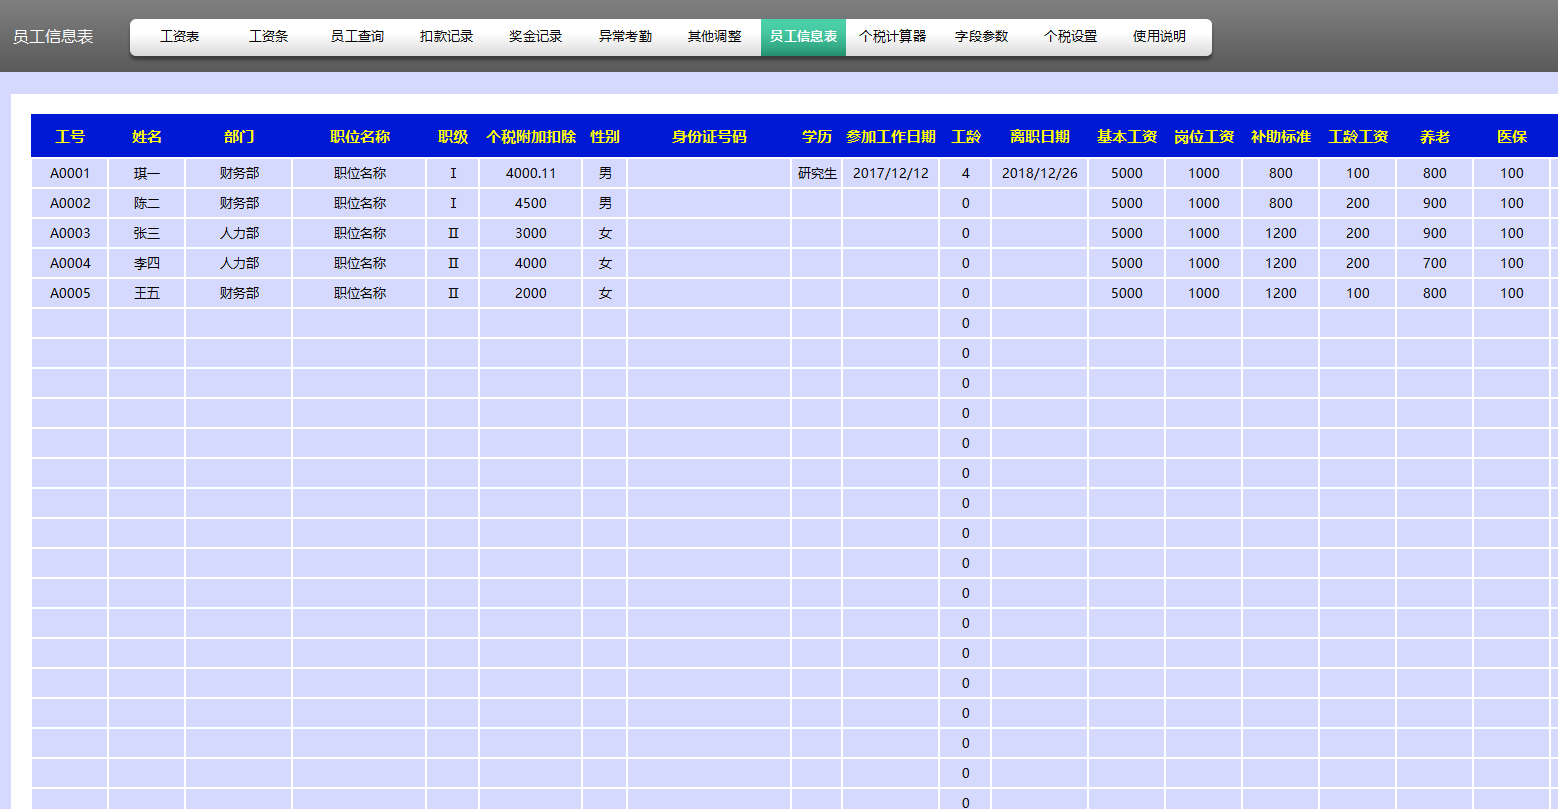Open the 个税计算器 tab
Image resolution: width=1558 pixels, height=809 pixels.
(x=892, y=37)
